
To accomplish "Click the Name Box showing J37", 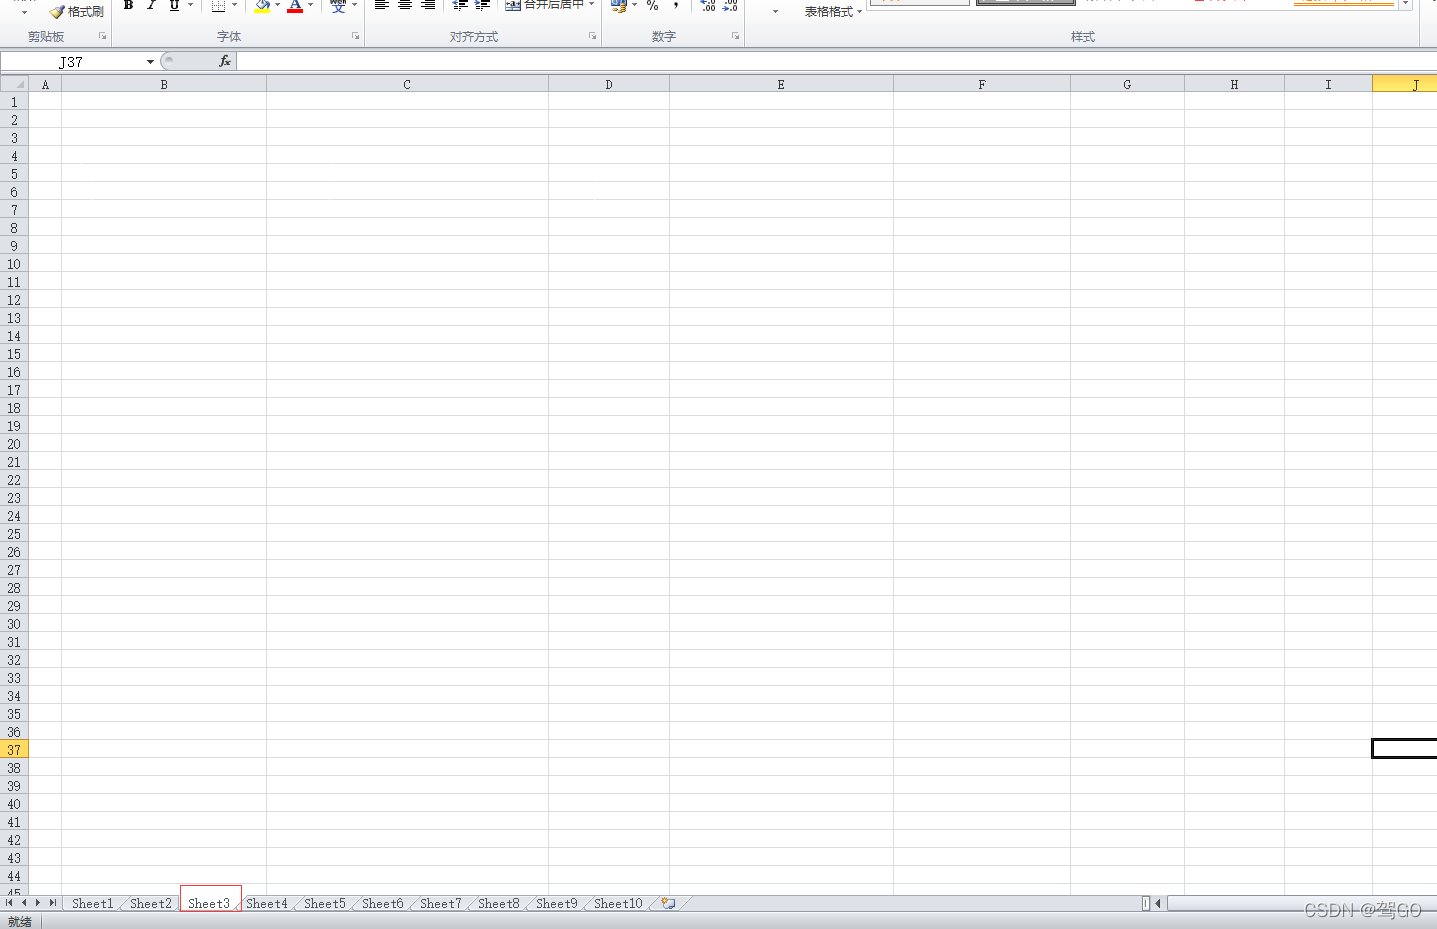I will tap(71, 62).
